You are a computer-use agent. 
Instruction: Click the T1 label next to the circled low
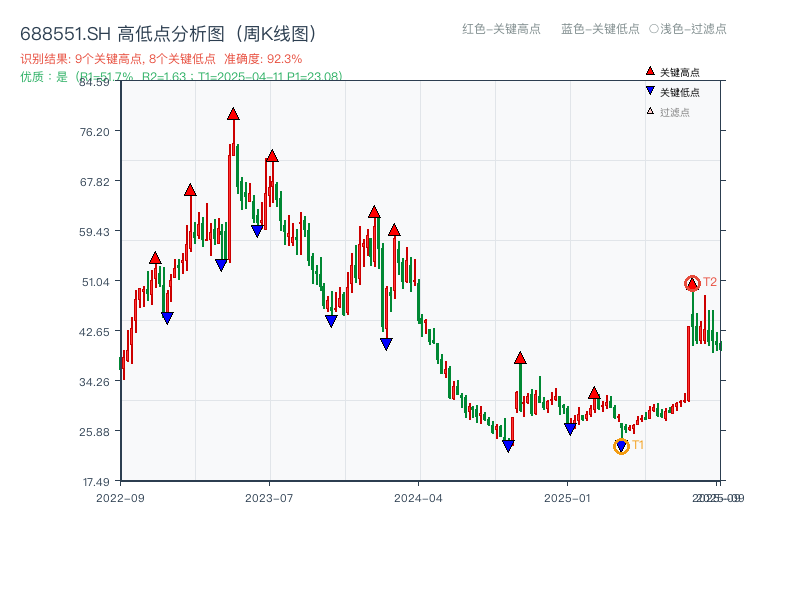637,444
